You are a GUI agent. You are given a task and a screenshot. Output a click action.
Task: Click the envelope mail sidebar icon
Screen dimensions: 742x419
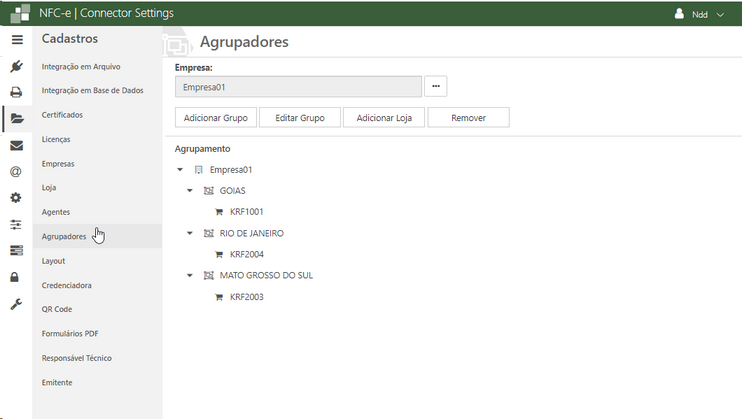coord(17,145)
